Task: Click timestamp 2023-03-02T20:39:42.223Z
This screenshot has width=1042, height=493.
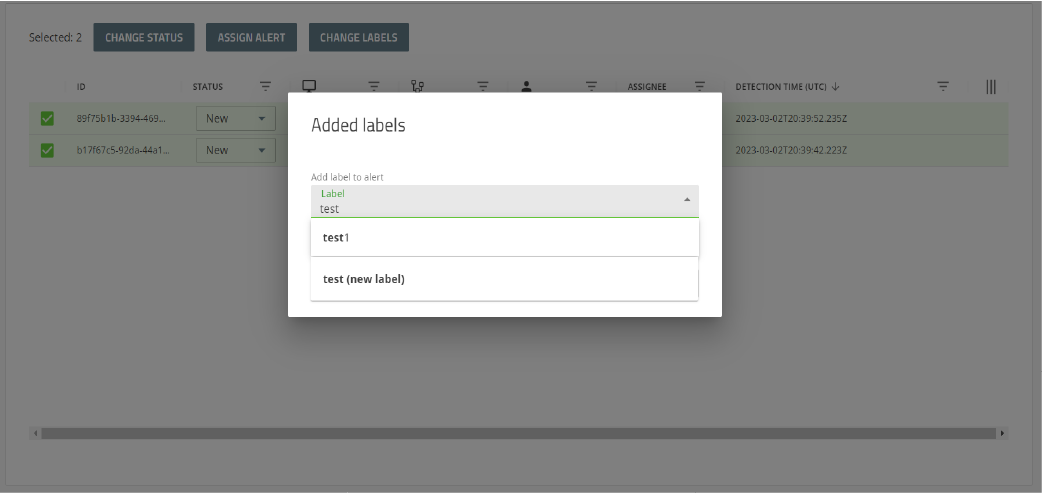Action: click(791, 150)
